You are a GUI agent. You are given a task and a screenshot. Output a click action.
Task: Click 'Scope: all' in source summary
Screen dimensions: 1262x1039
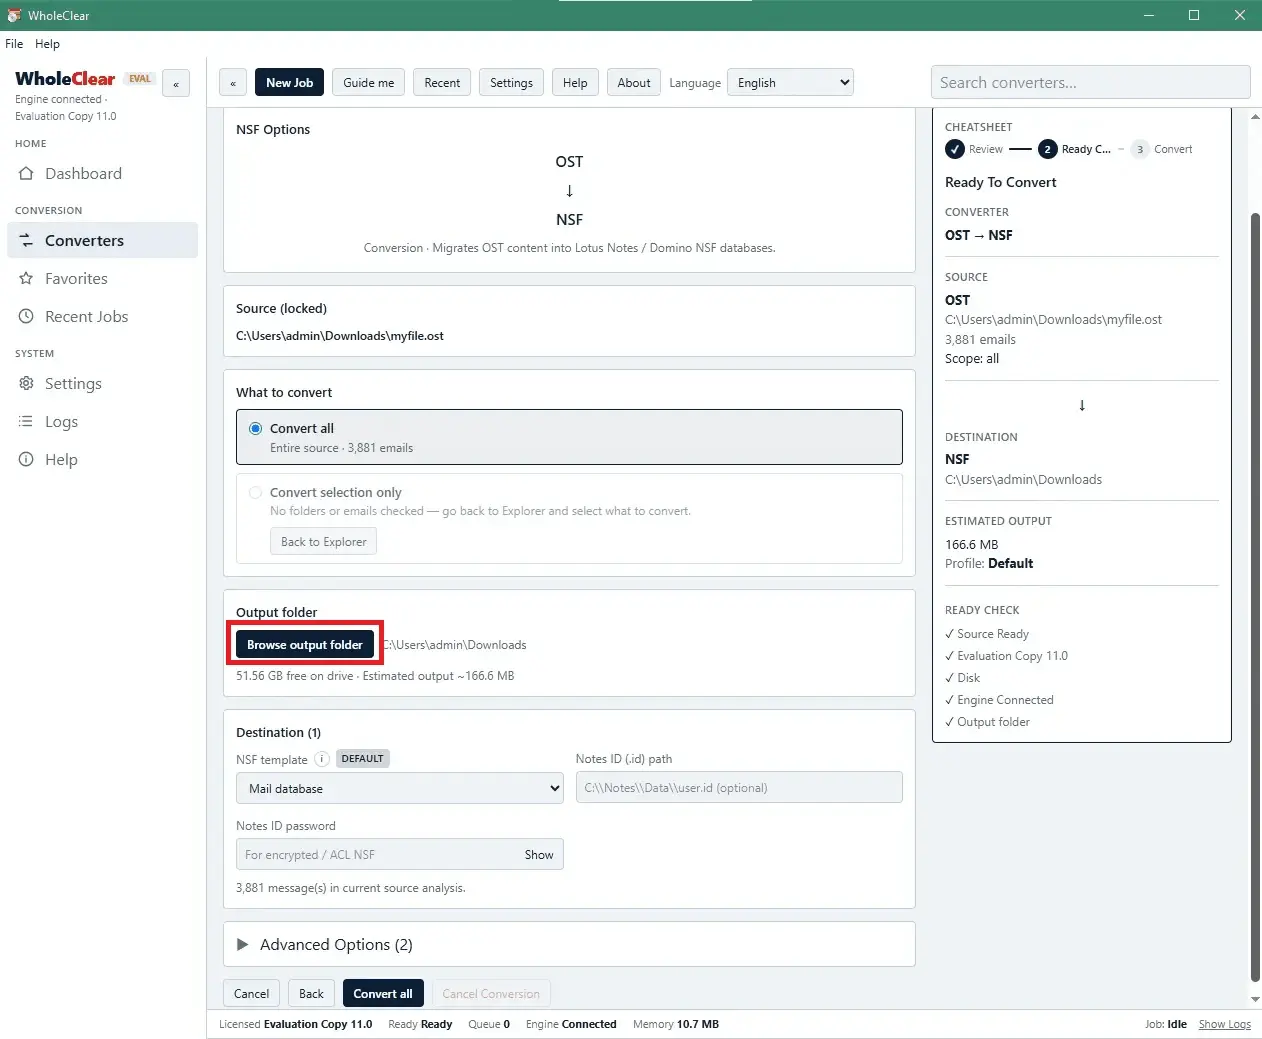pyautogui.click(x=972, y=359)
